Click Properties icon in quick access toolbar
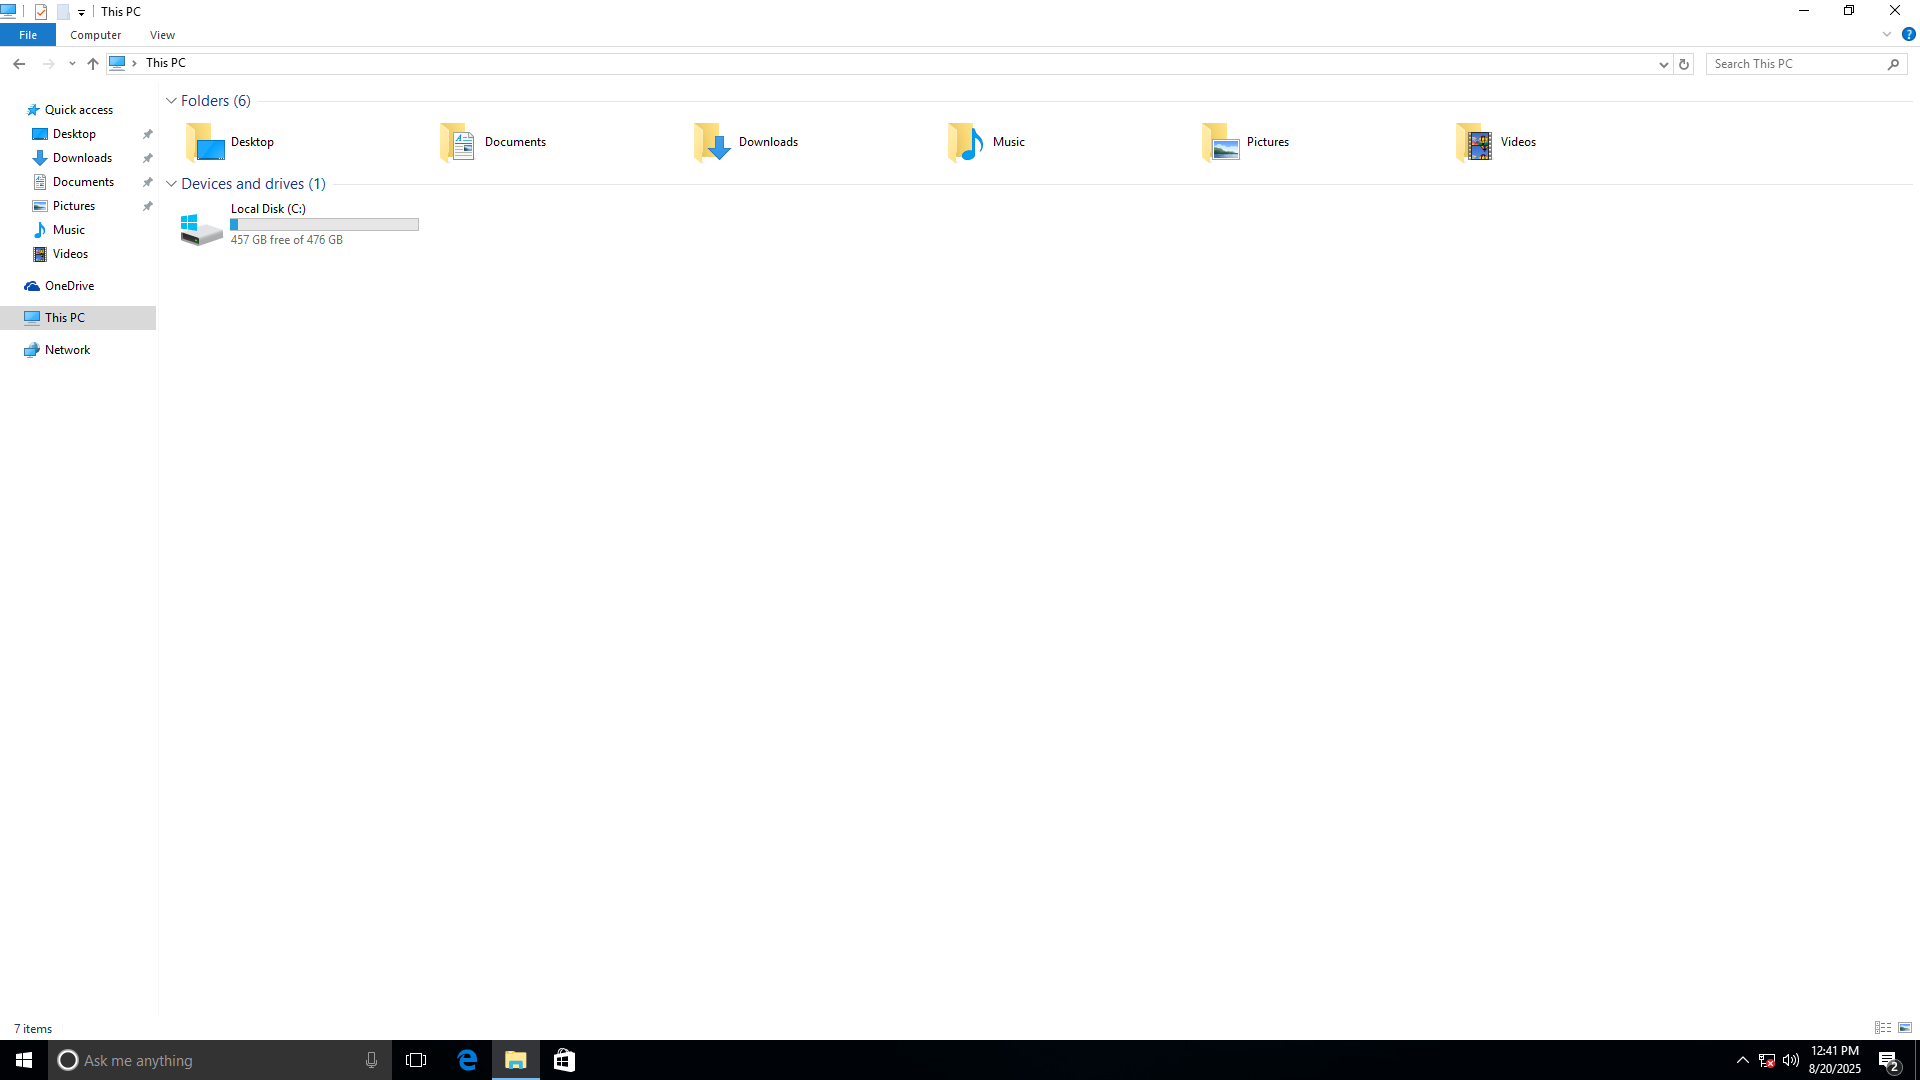This screenshot has width=1920, height=1080. pos(41,12)
